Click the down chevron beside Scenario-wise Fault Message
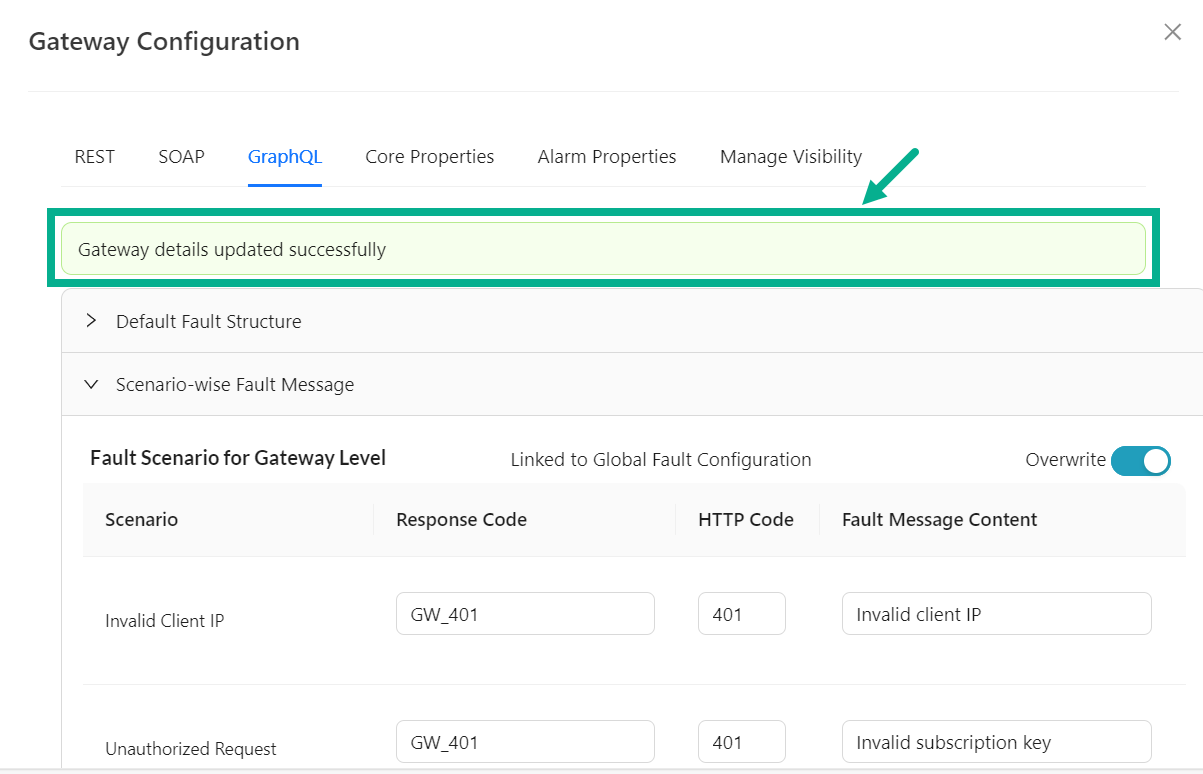 91,384
